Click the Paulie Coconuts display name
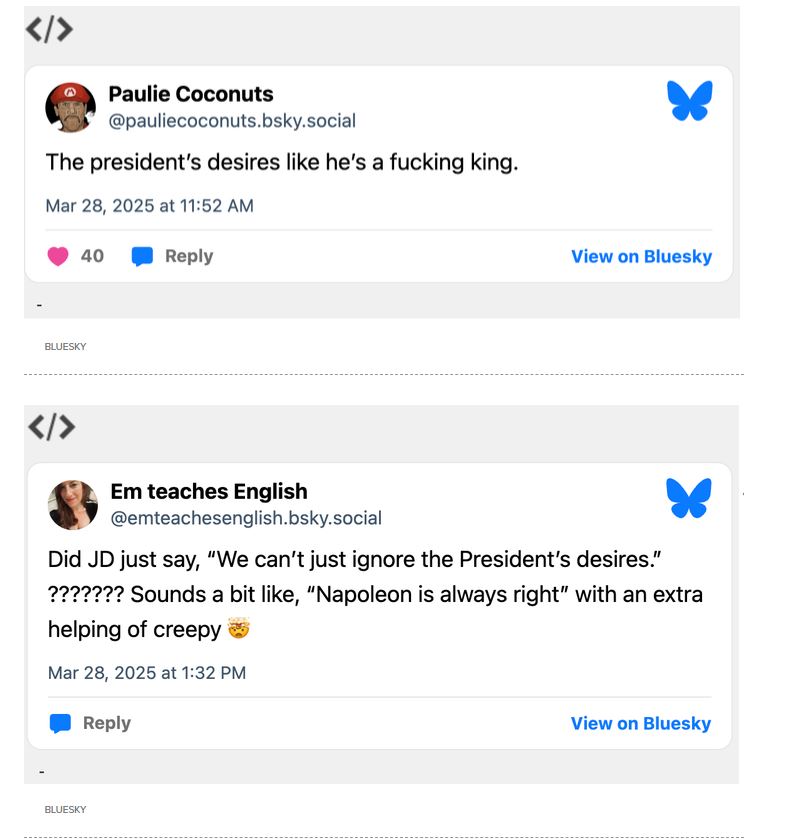 pos(190,94)
